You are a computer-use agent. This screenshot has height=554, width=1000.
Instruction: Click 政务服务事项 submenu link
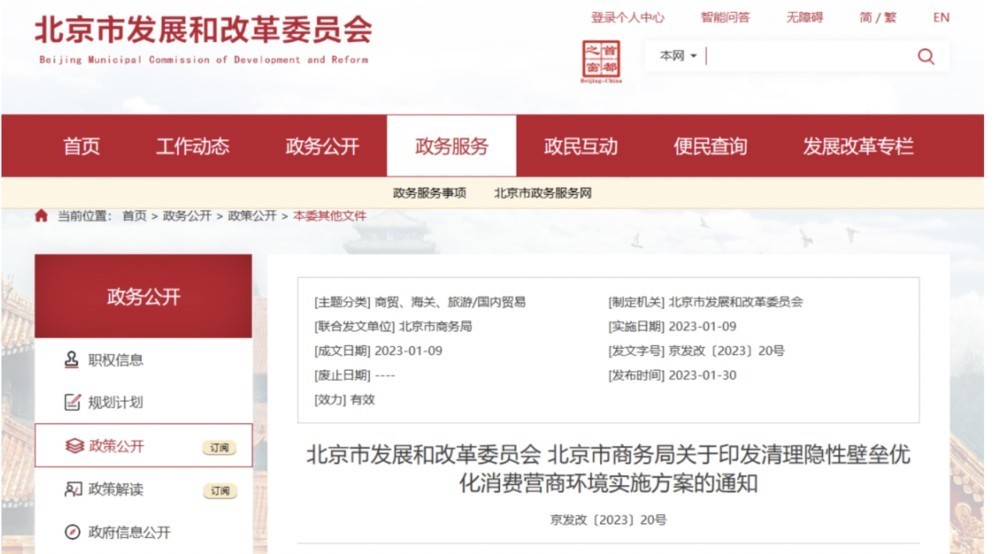pos(430,193)
